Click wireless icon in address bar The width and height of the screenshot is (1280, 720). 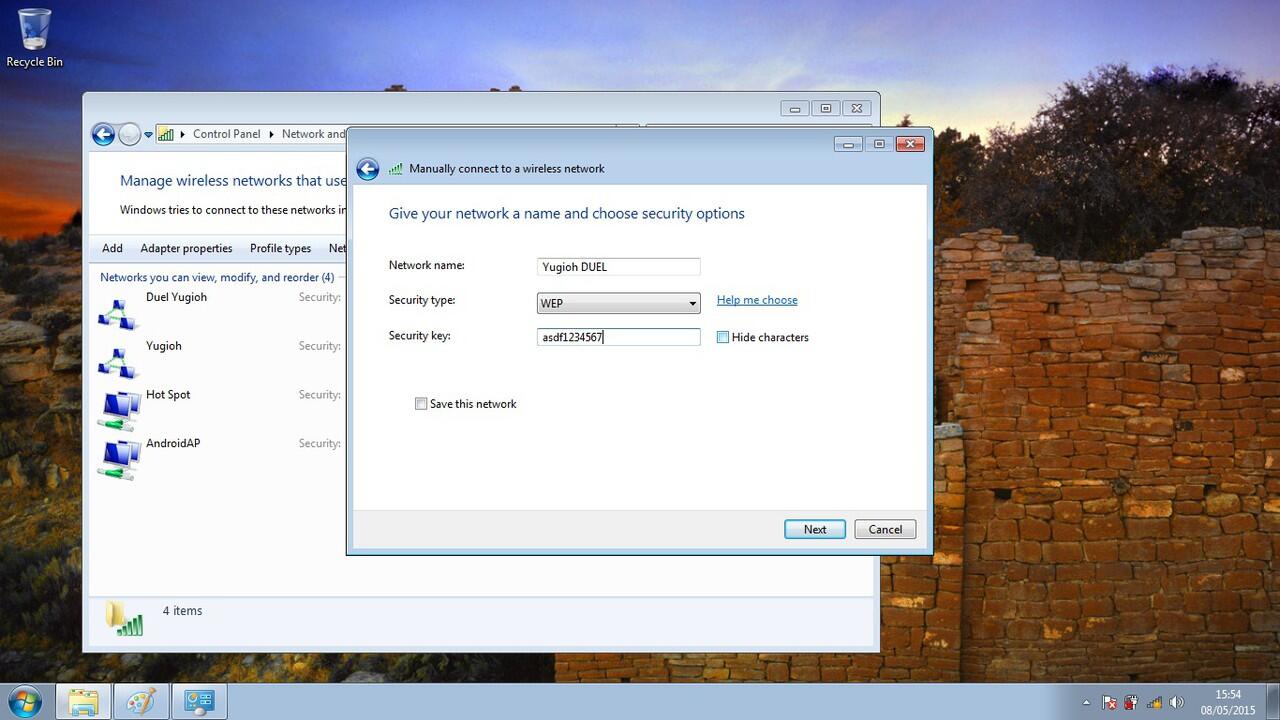coord(166,134)
